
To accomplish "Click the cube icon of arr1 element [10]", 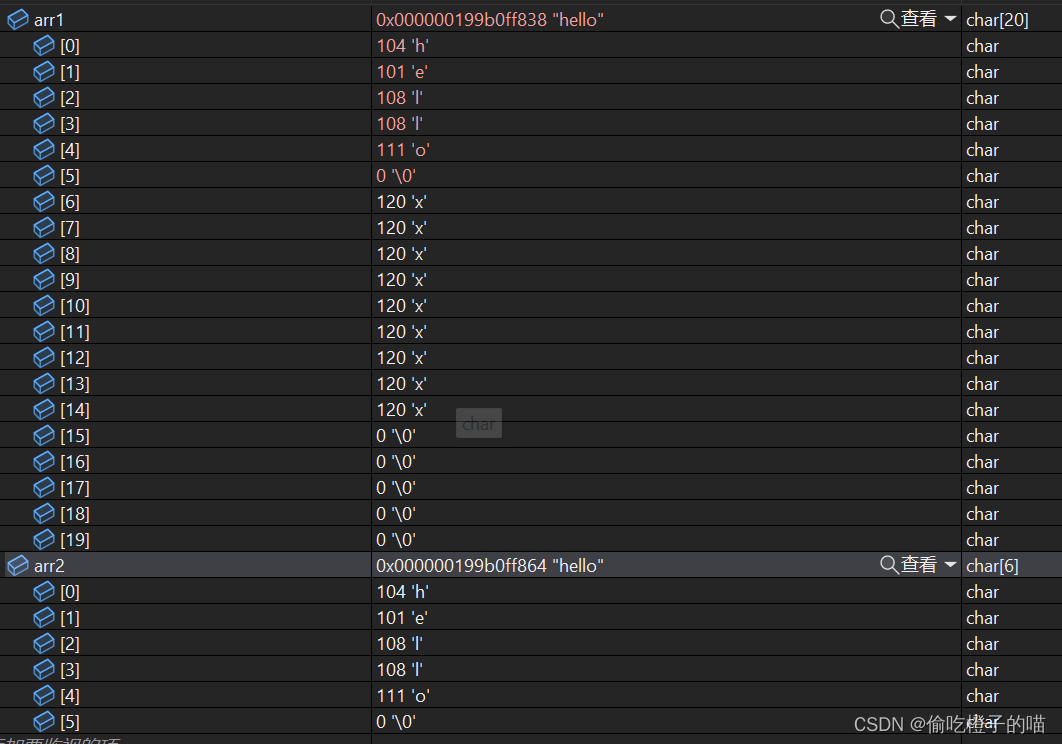I will tap(44, 306).
